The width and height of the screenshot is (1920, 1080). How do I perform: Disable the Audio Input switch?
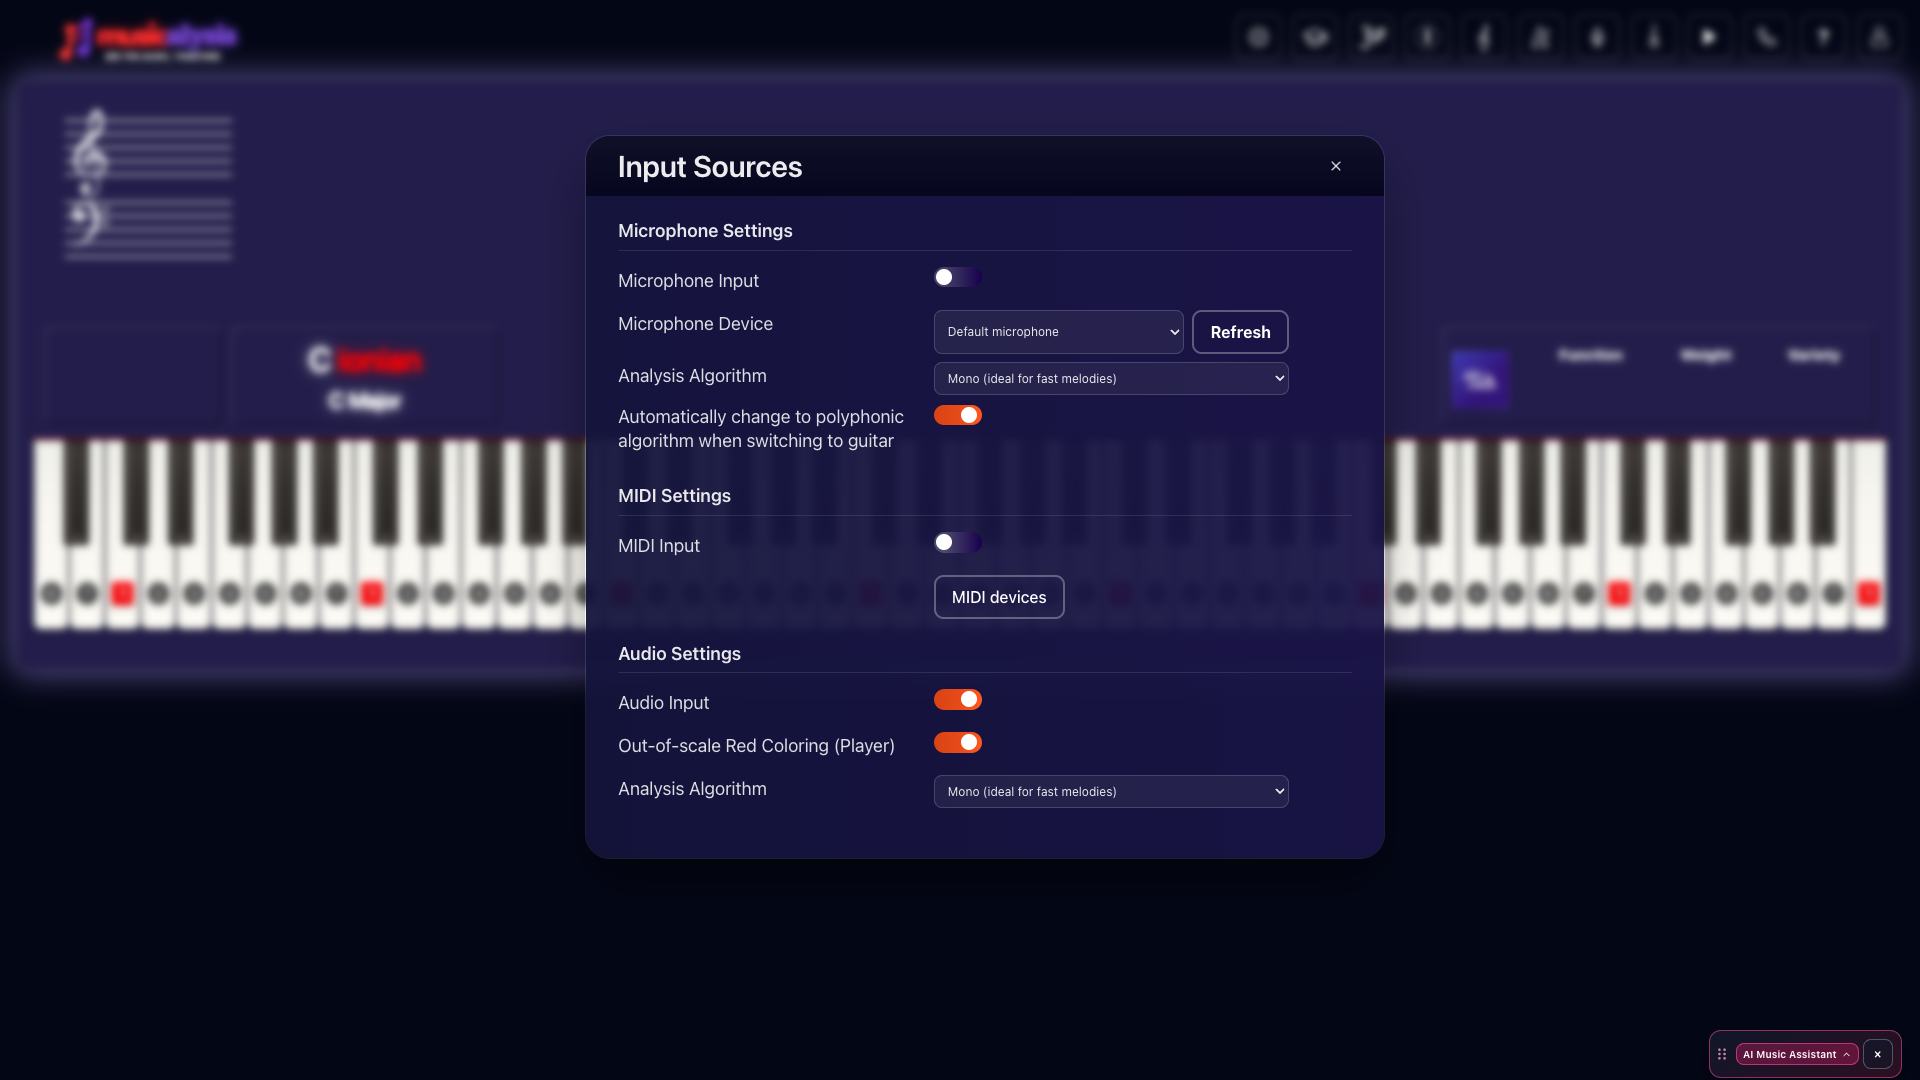pyautogui.click(x=957, y=700)
